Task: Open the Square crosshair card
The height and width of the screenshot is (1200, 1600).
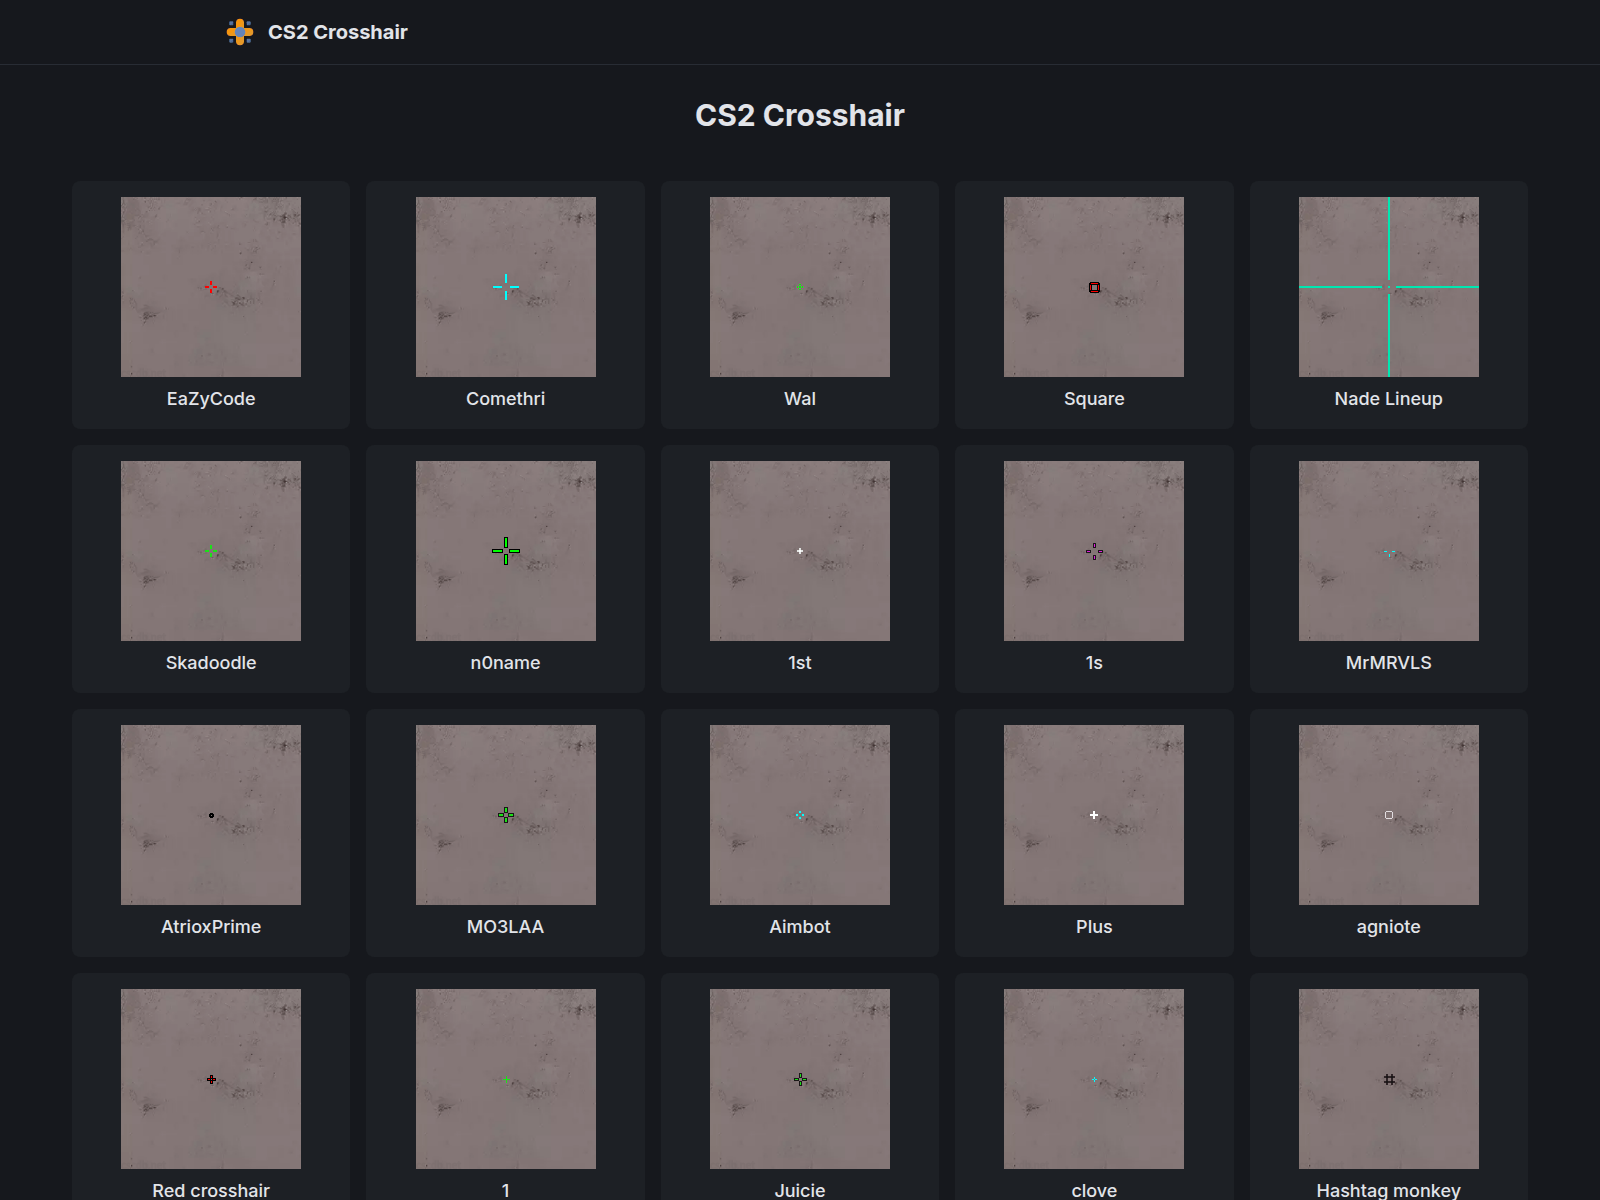Action: point(1094,286)
